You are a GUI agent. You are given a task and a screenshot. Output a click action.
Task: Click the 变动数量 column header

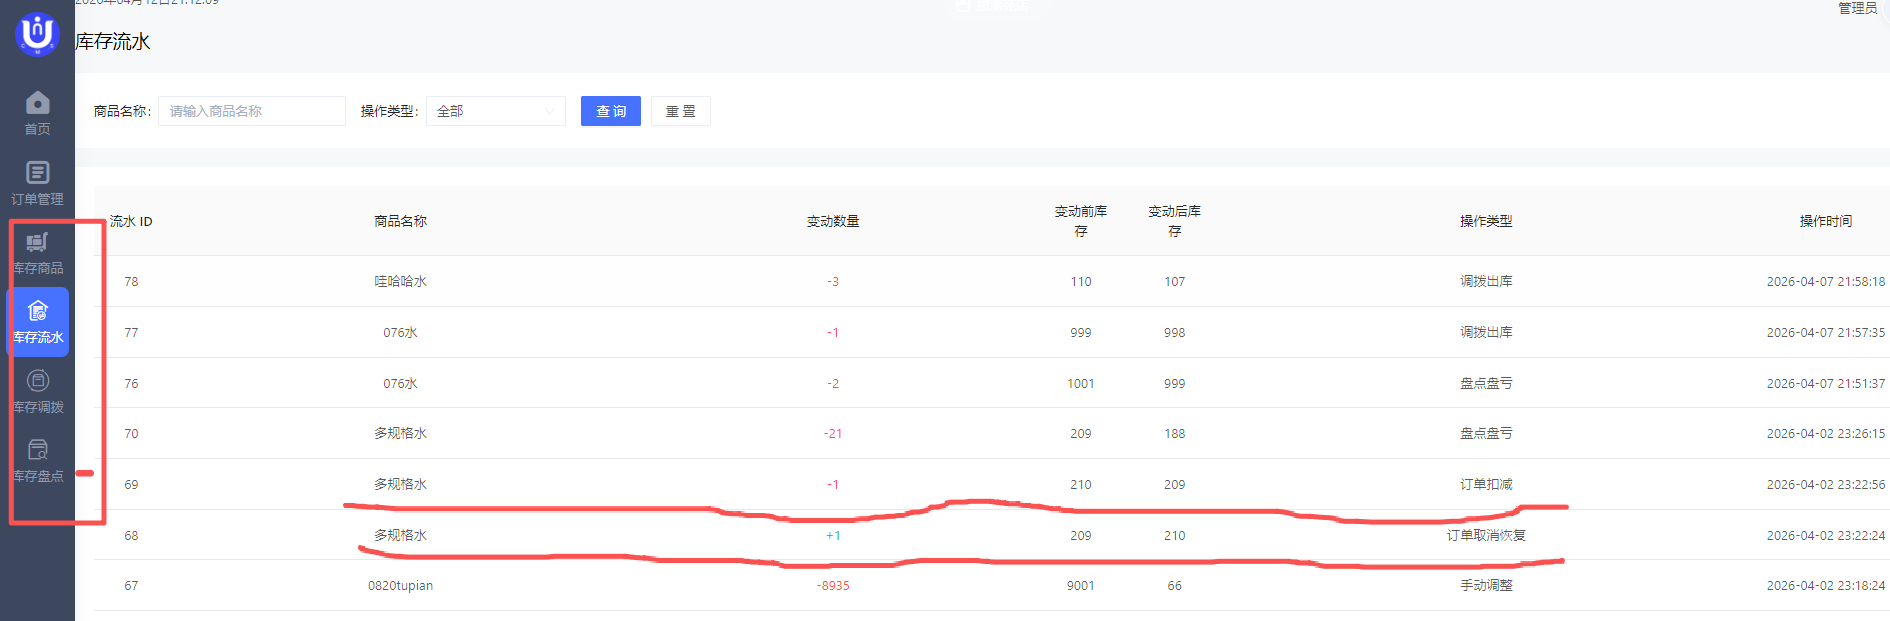click(832, 221)
